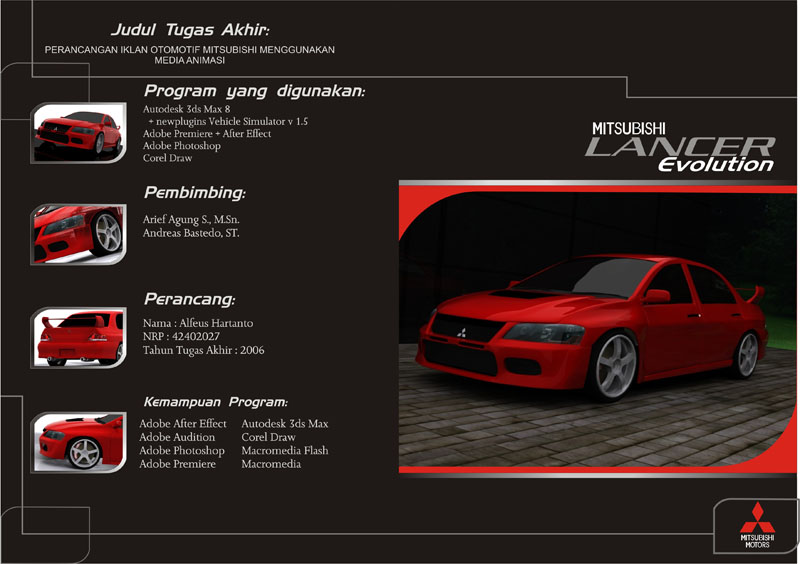Select the Program yang digunakan heading

pos(254,91)
